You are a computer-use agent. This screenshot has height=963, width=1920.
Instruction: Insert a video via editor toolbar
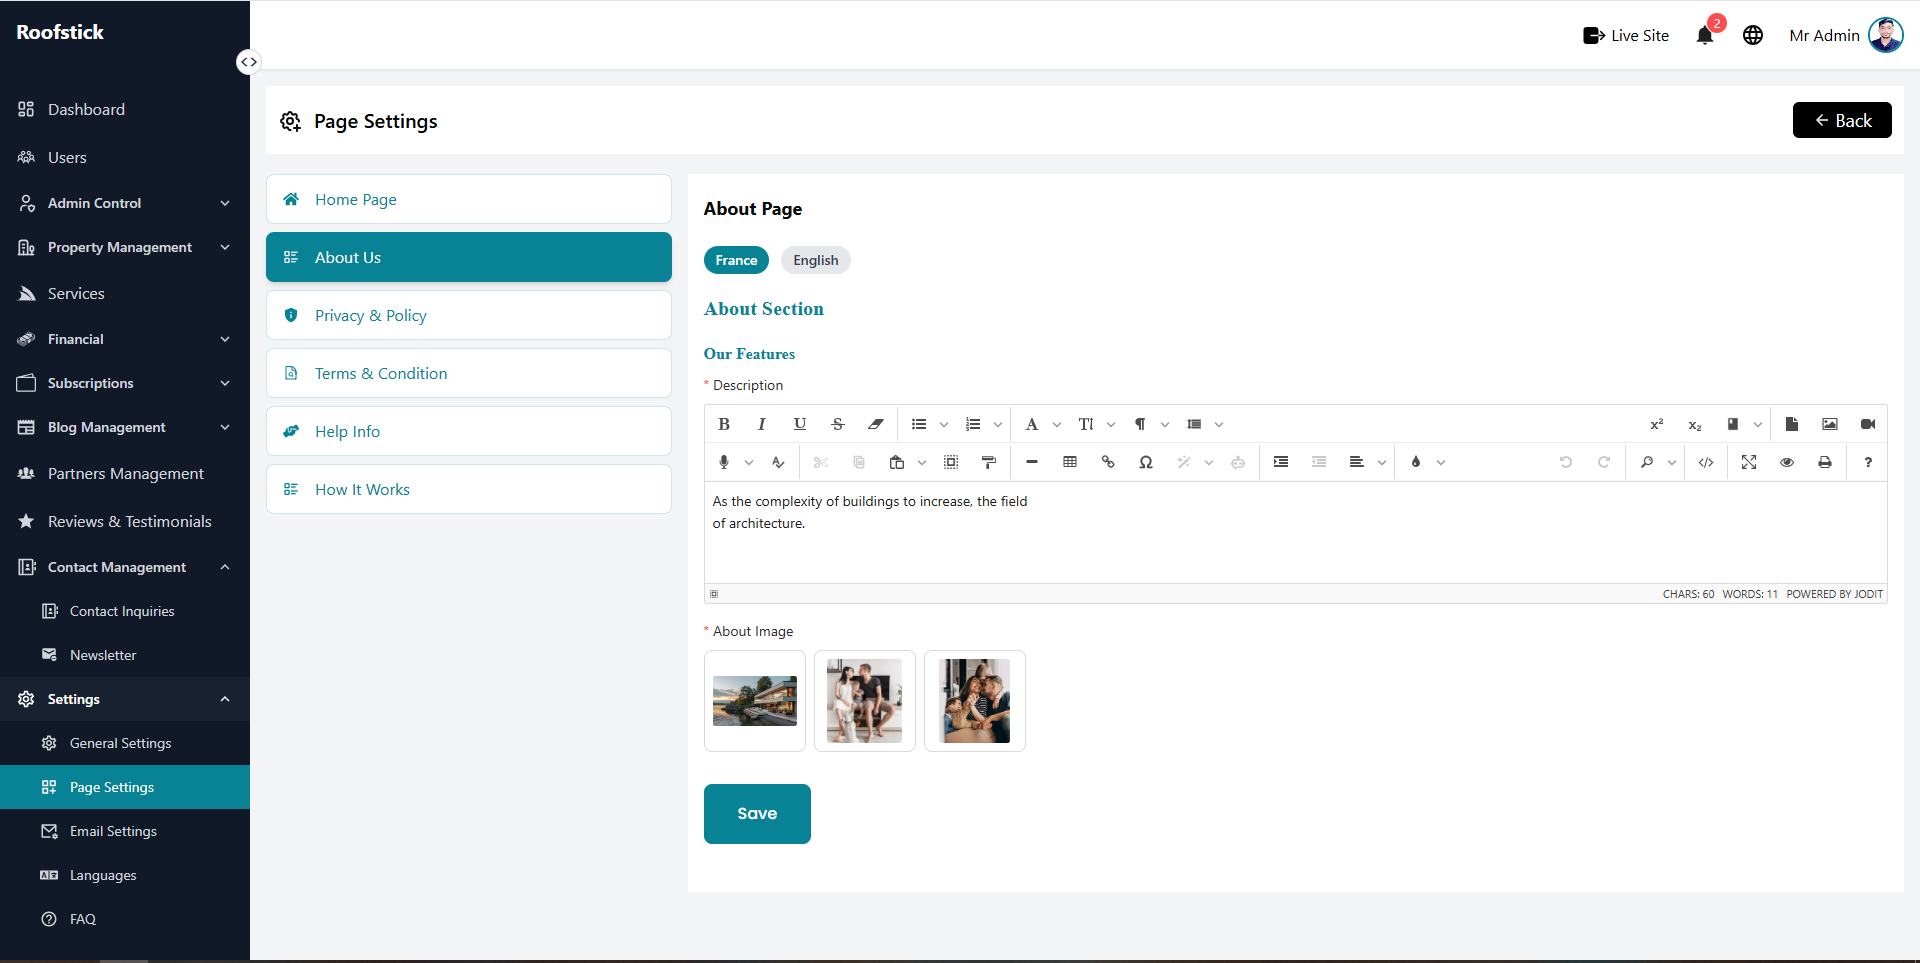click(x=1868, y=424)
